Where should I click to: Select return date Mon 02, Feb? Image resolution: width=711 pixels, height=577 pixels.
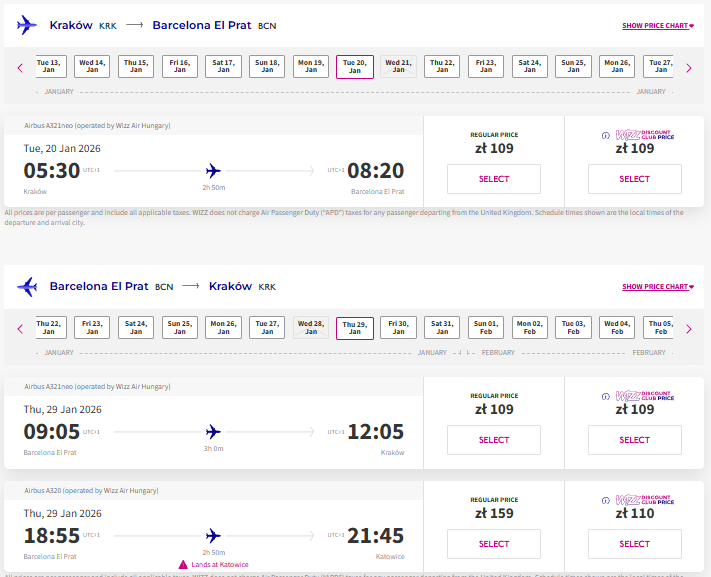tap(530, 327)
